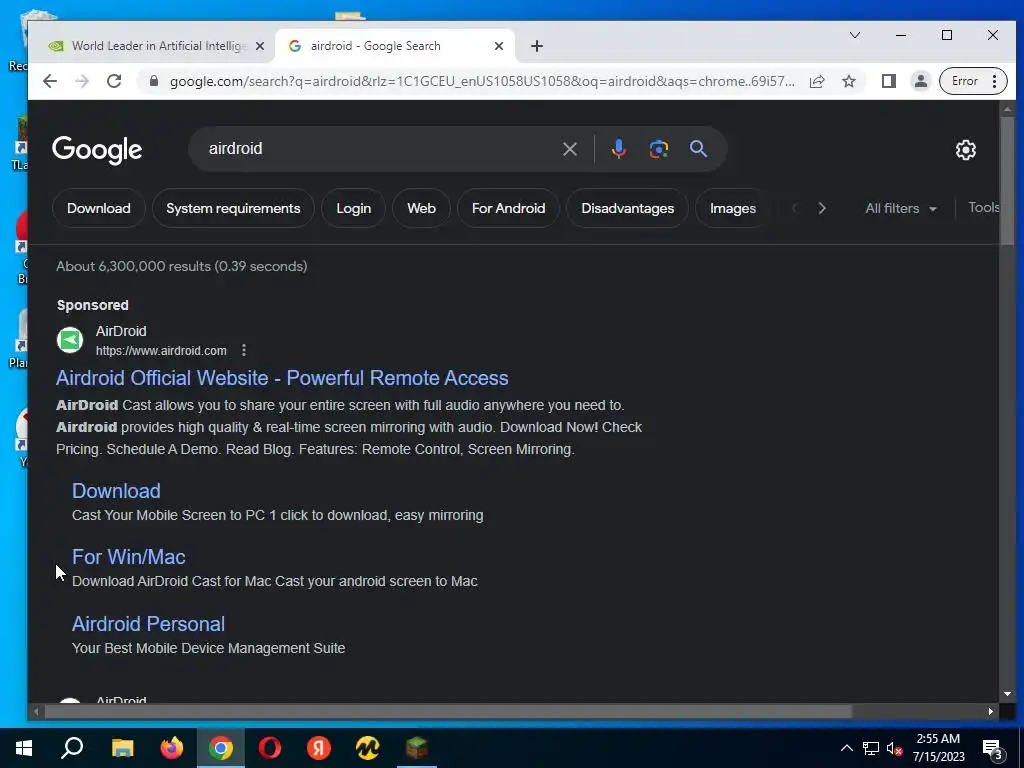The width and height of the screenshot is (1024, 768).
Task: Open the Chrome side panel
Action: coord(888,81)
